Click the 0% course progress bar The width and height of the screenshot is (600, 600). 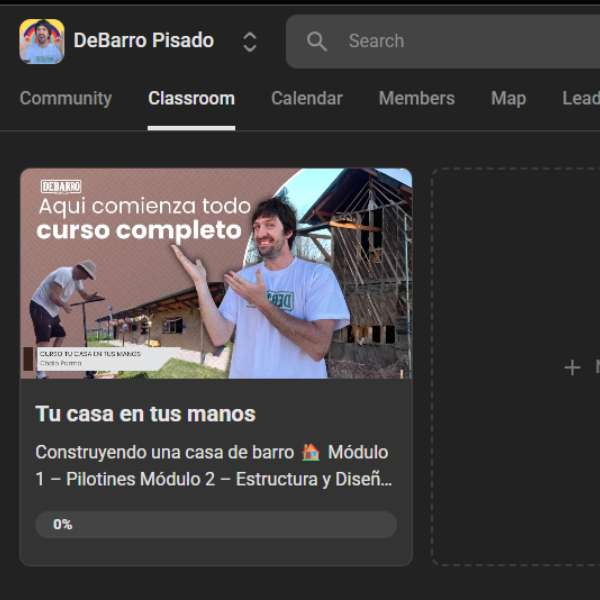pos(216,524)
